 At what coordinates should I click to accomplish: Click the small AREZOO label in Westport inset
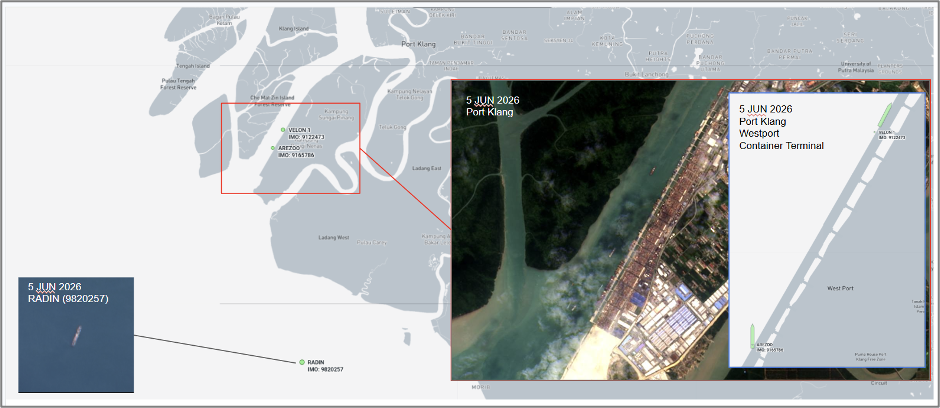coord(764,346)
